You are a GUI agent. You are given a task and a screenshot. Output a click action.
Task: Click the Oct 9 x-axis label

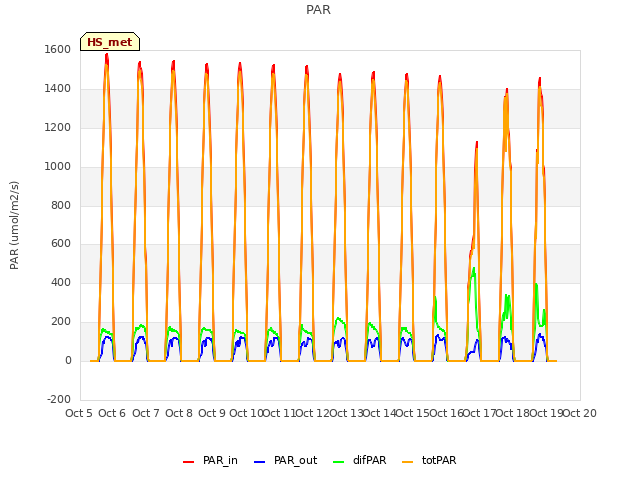click(212, 413)
